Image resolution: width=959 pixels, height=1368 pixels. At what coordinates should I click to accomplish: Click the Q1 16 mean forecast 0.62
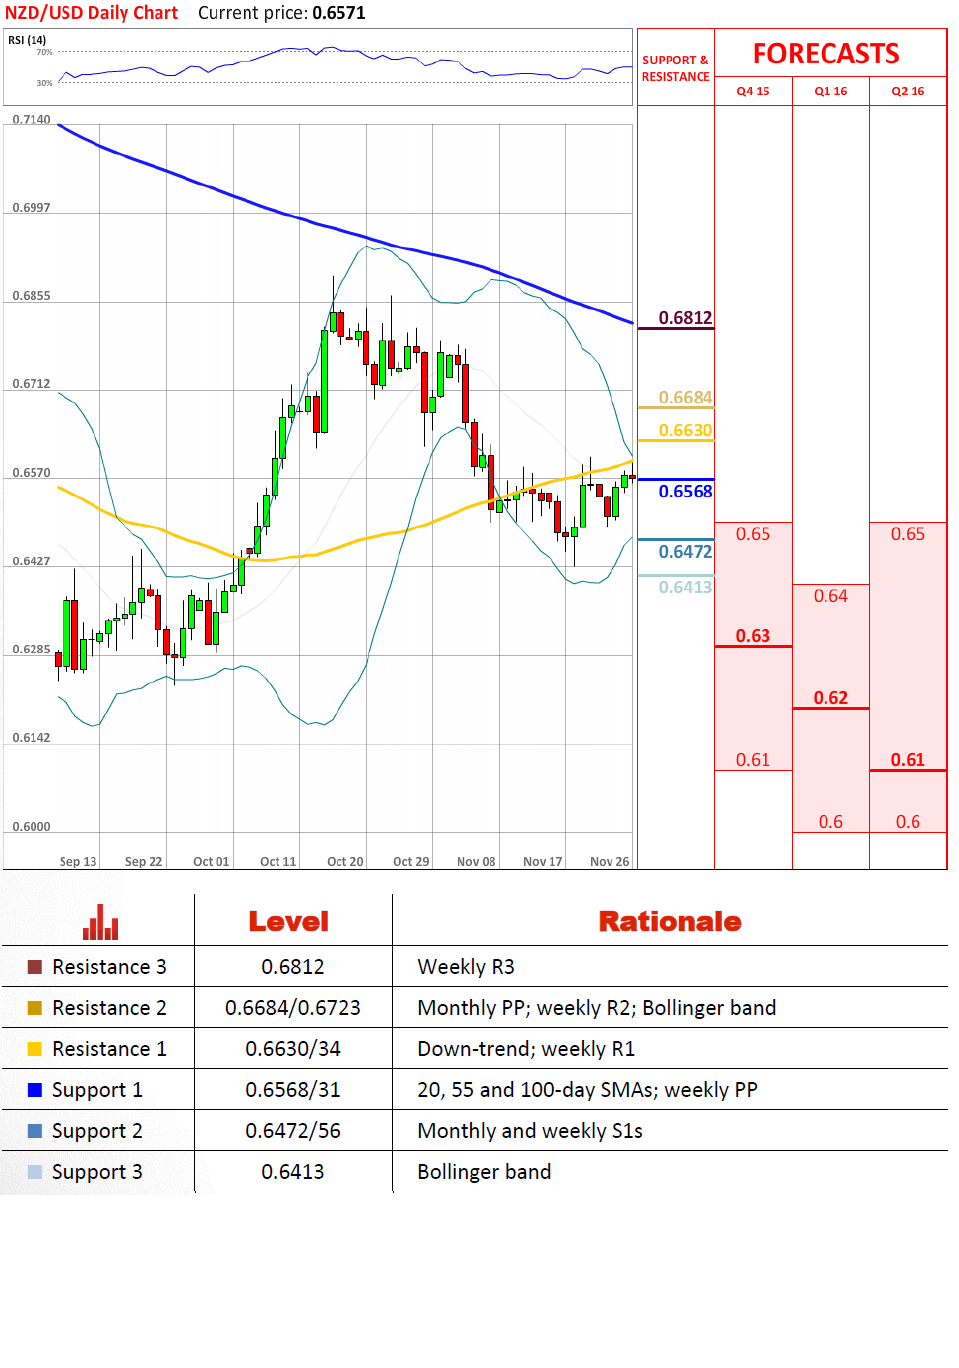(x=831, y=698)
